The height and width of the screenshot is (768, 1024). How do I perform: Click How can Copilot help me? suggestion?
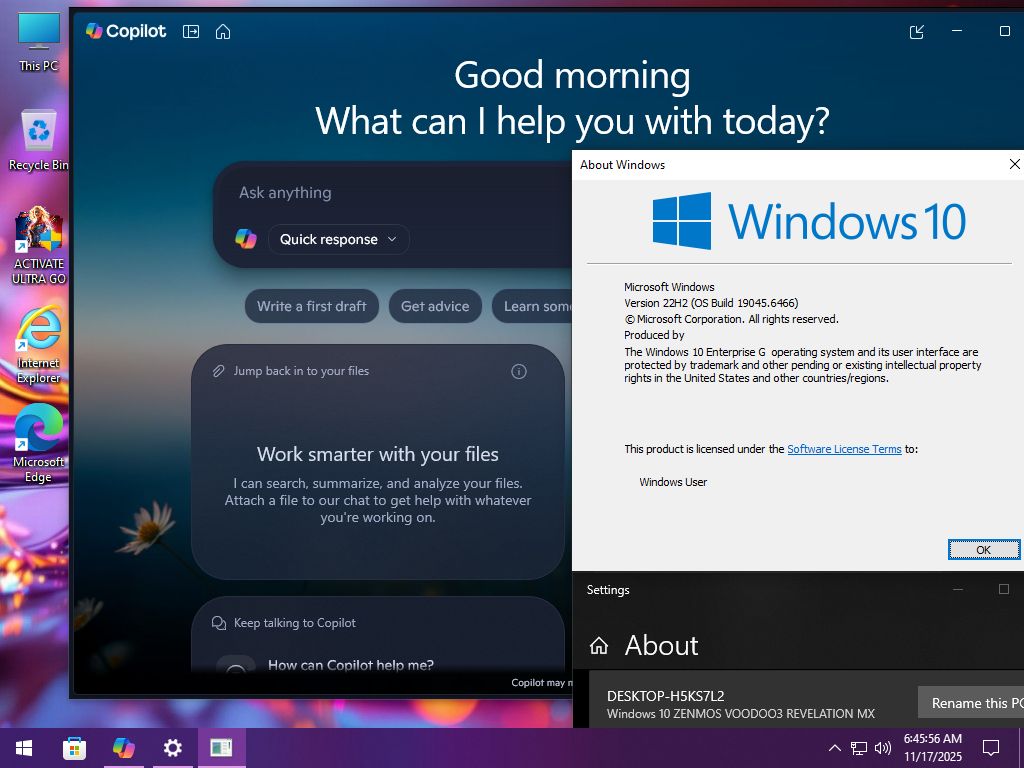click(x=351, y=665)
